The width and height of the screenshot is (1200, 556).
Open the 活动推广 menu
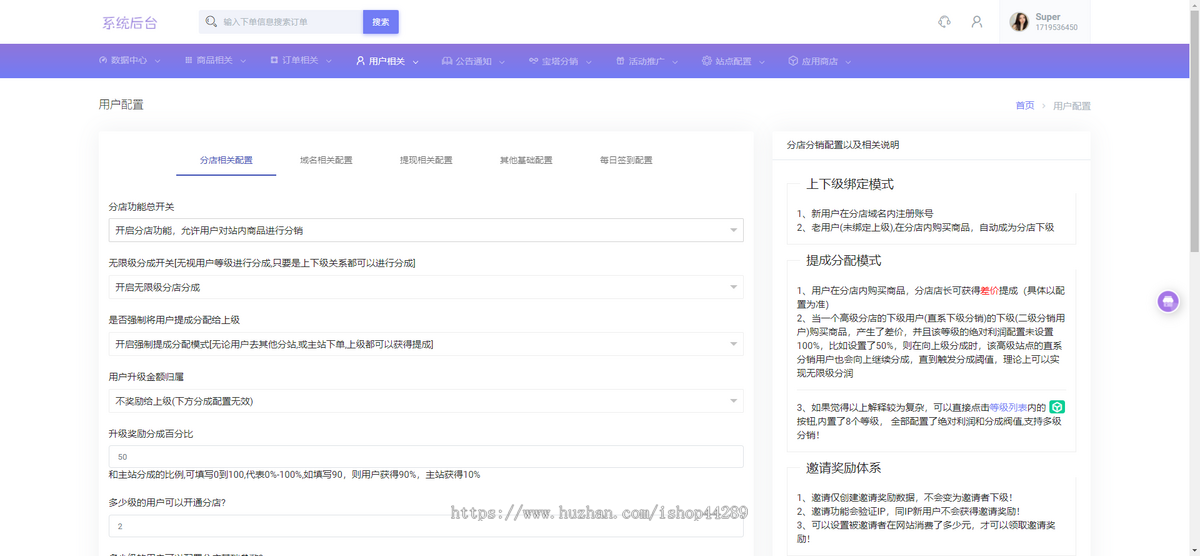pos(646,61)
